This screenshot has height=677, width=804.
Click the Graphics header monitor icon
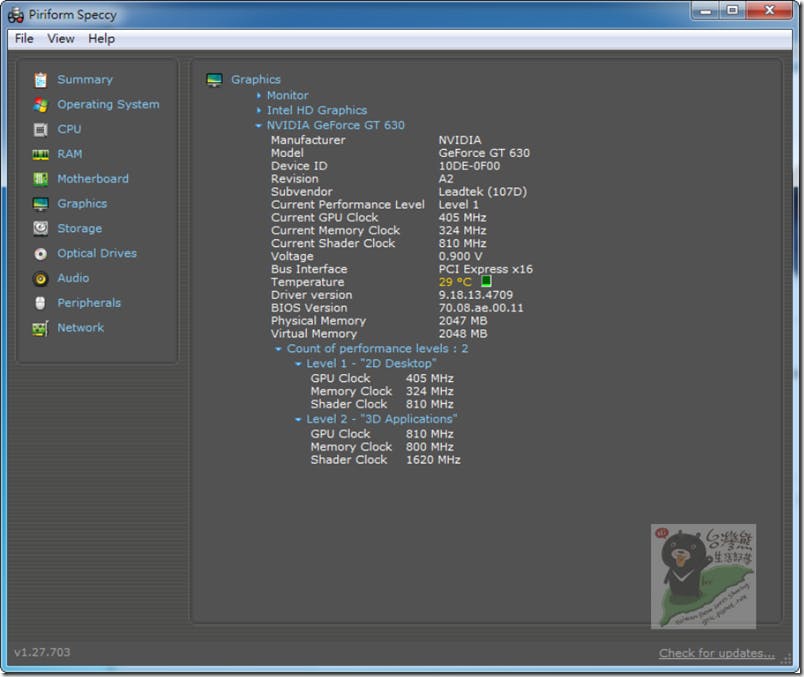coord(214,80)
